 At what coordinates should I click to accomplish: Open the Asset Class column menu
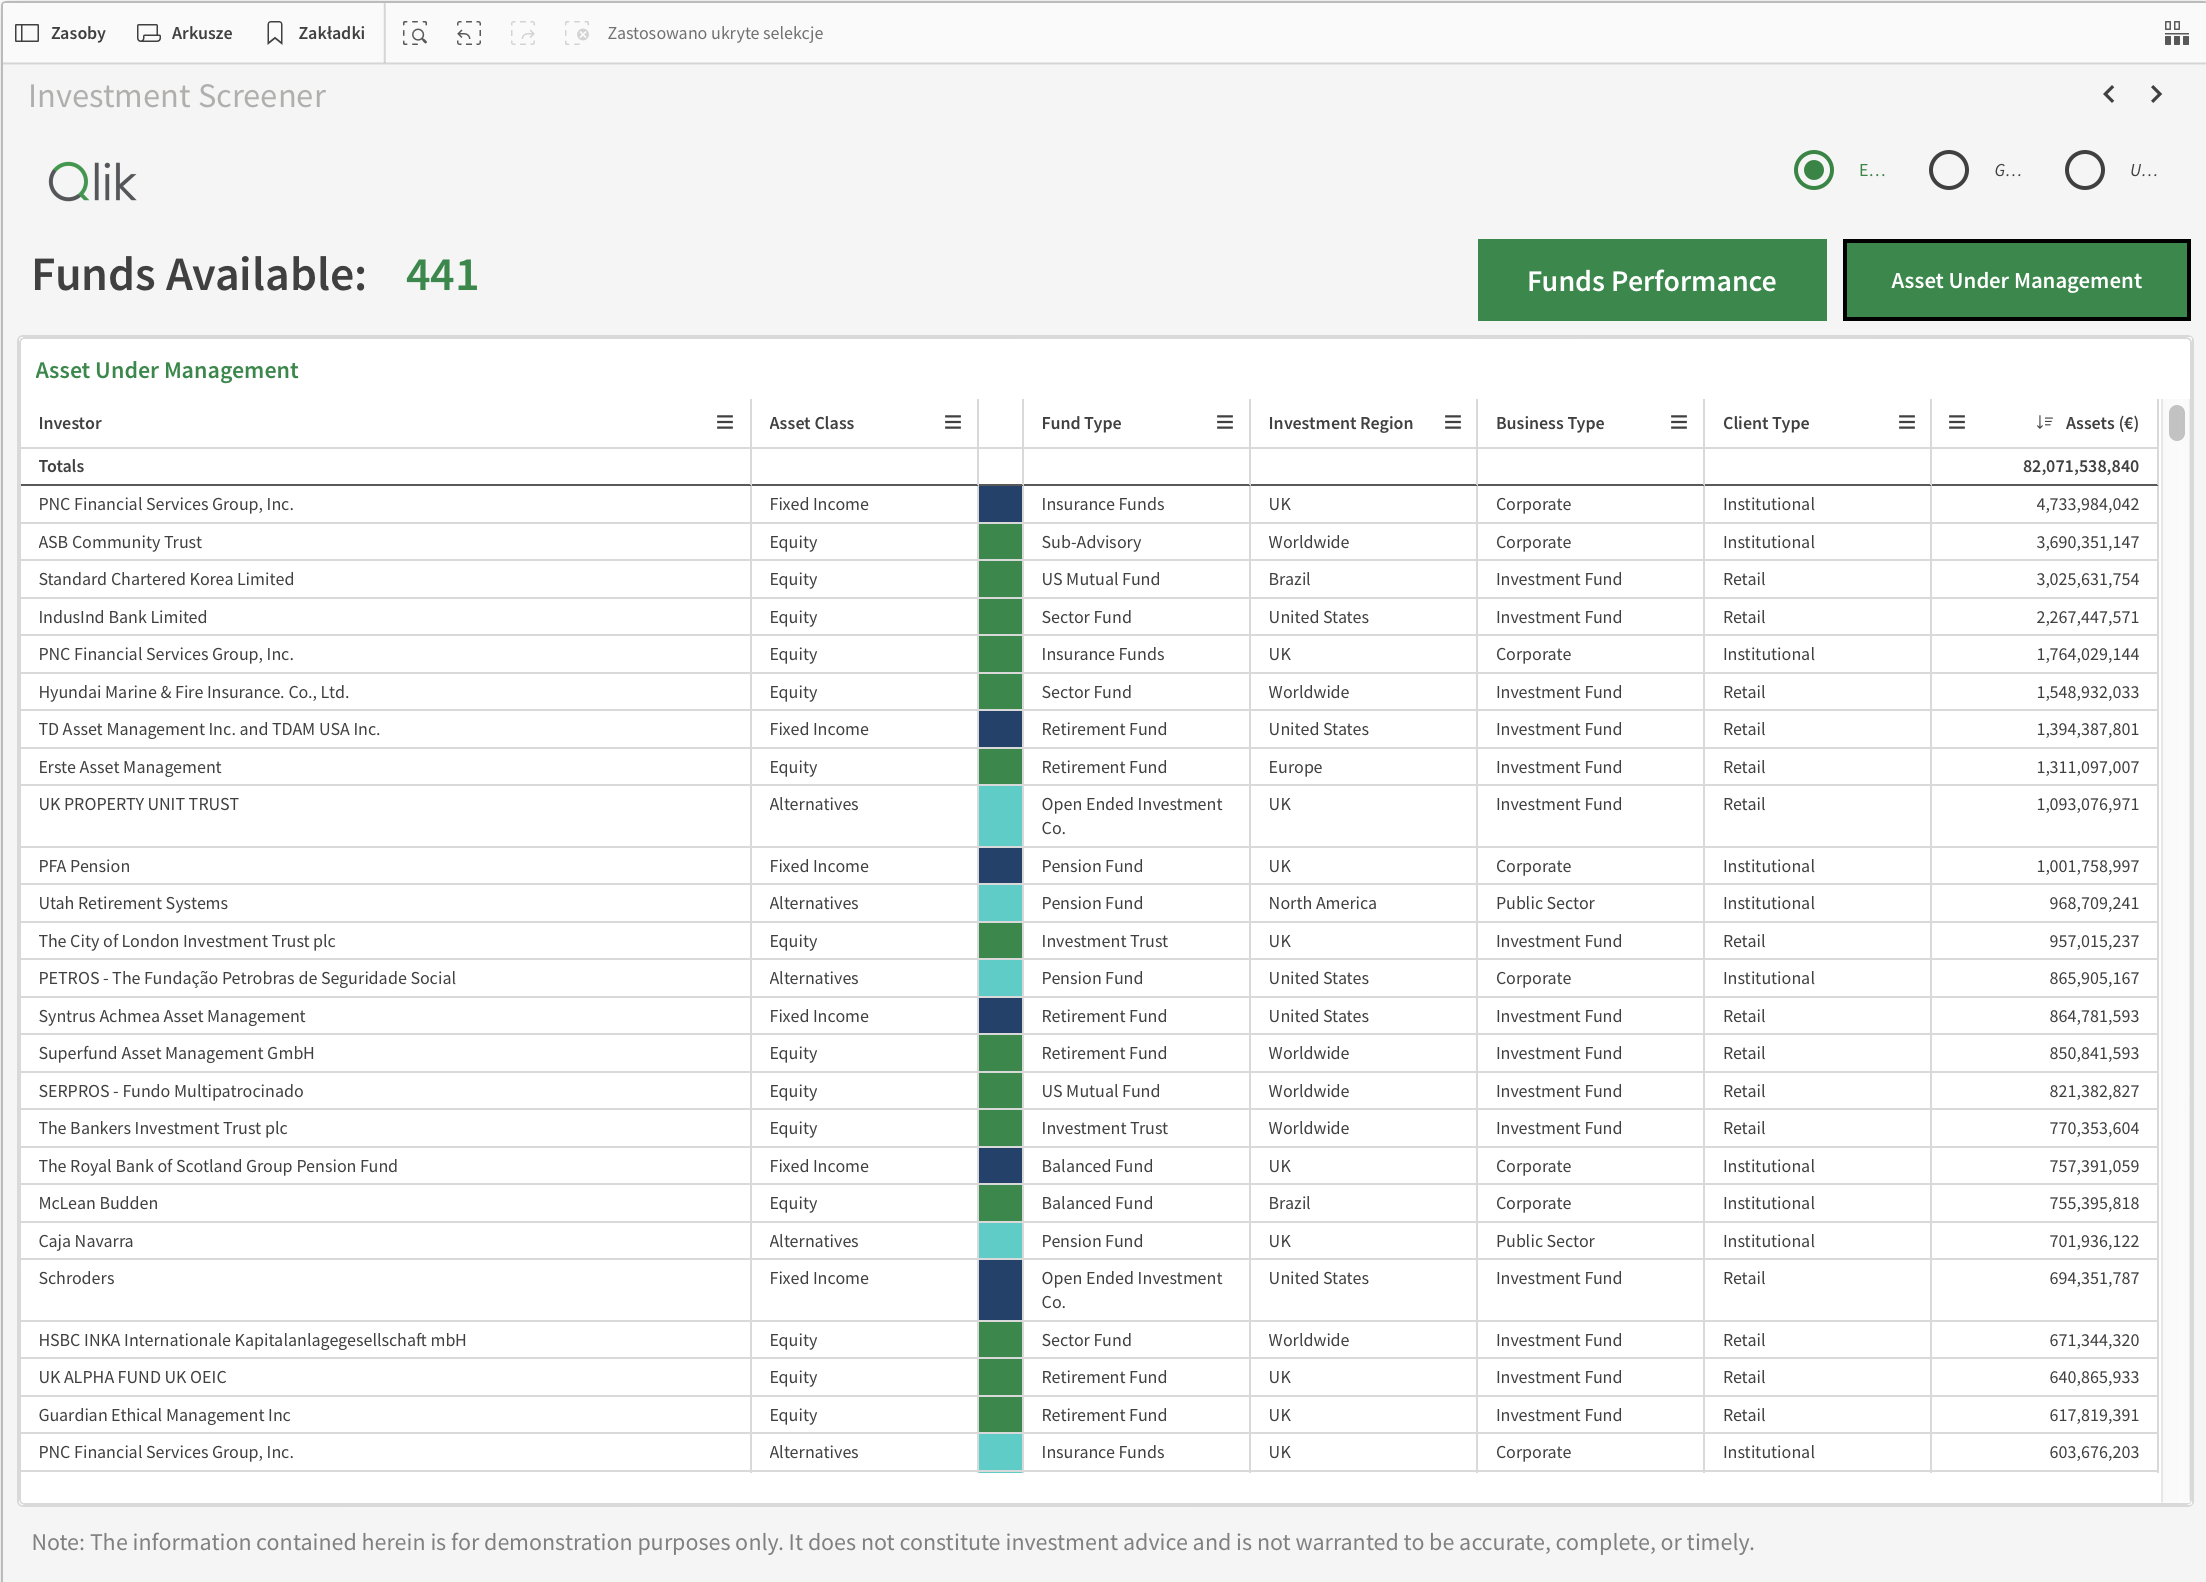point(953,423)
